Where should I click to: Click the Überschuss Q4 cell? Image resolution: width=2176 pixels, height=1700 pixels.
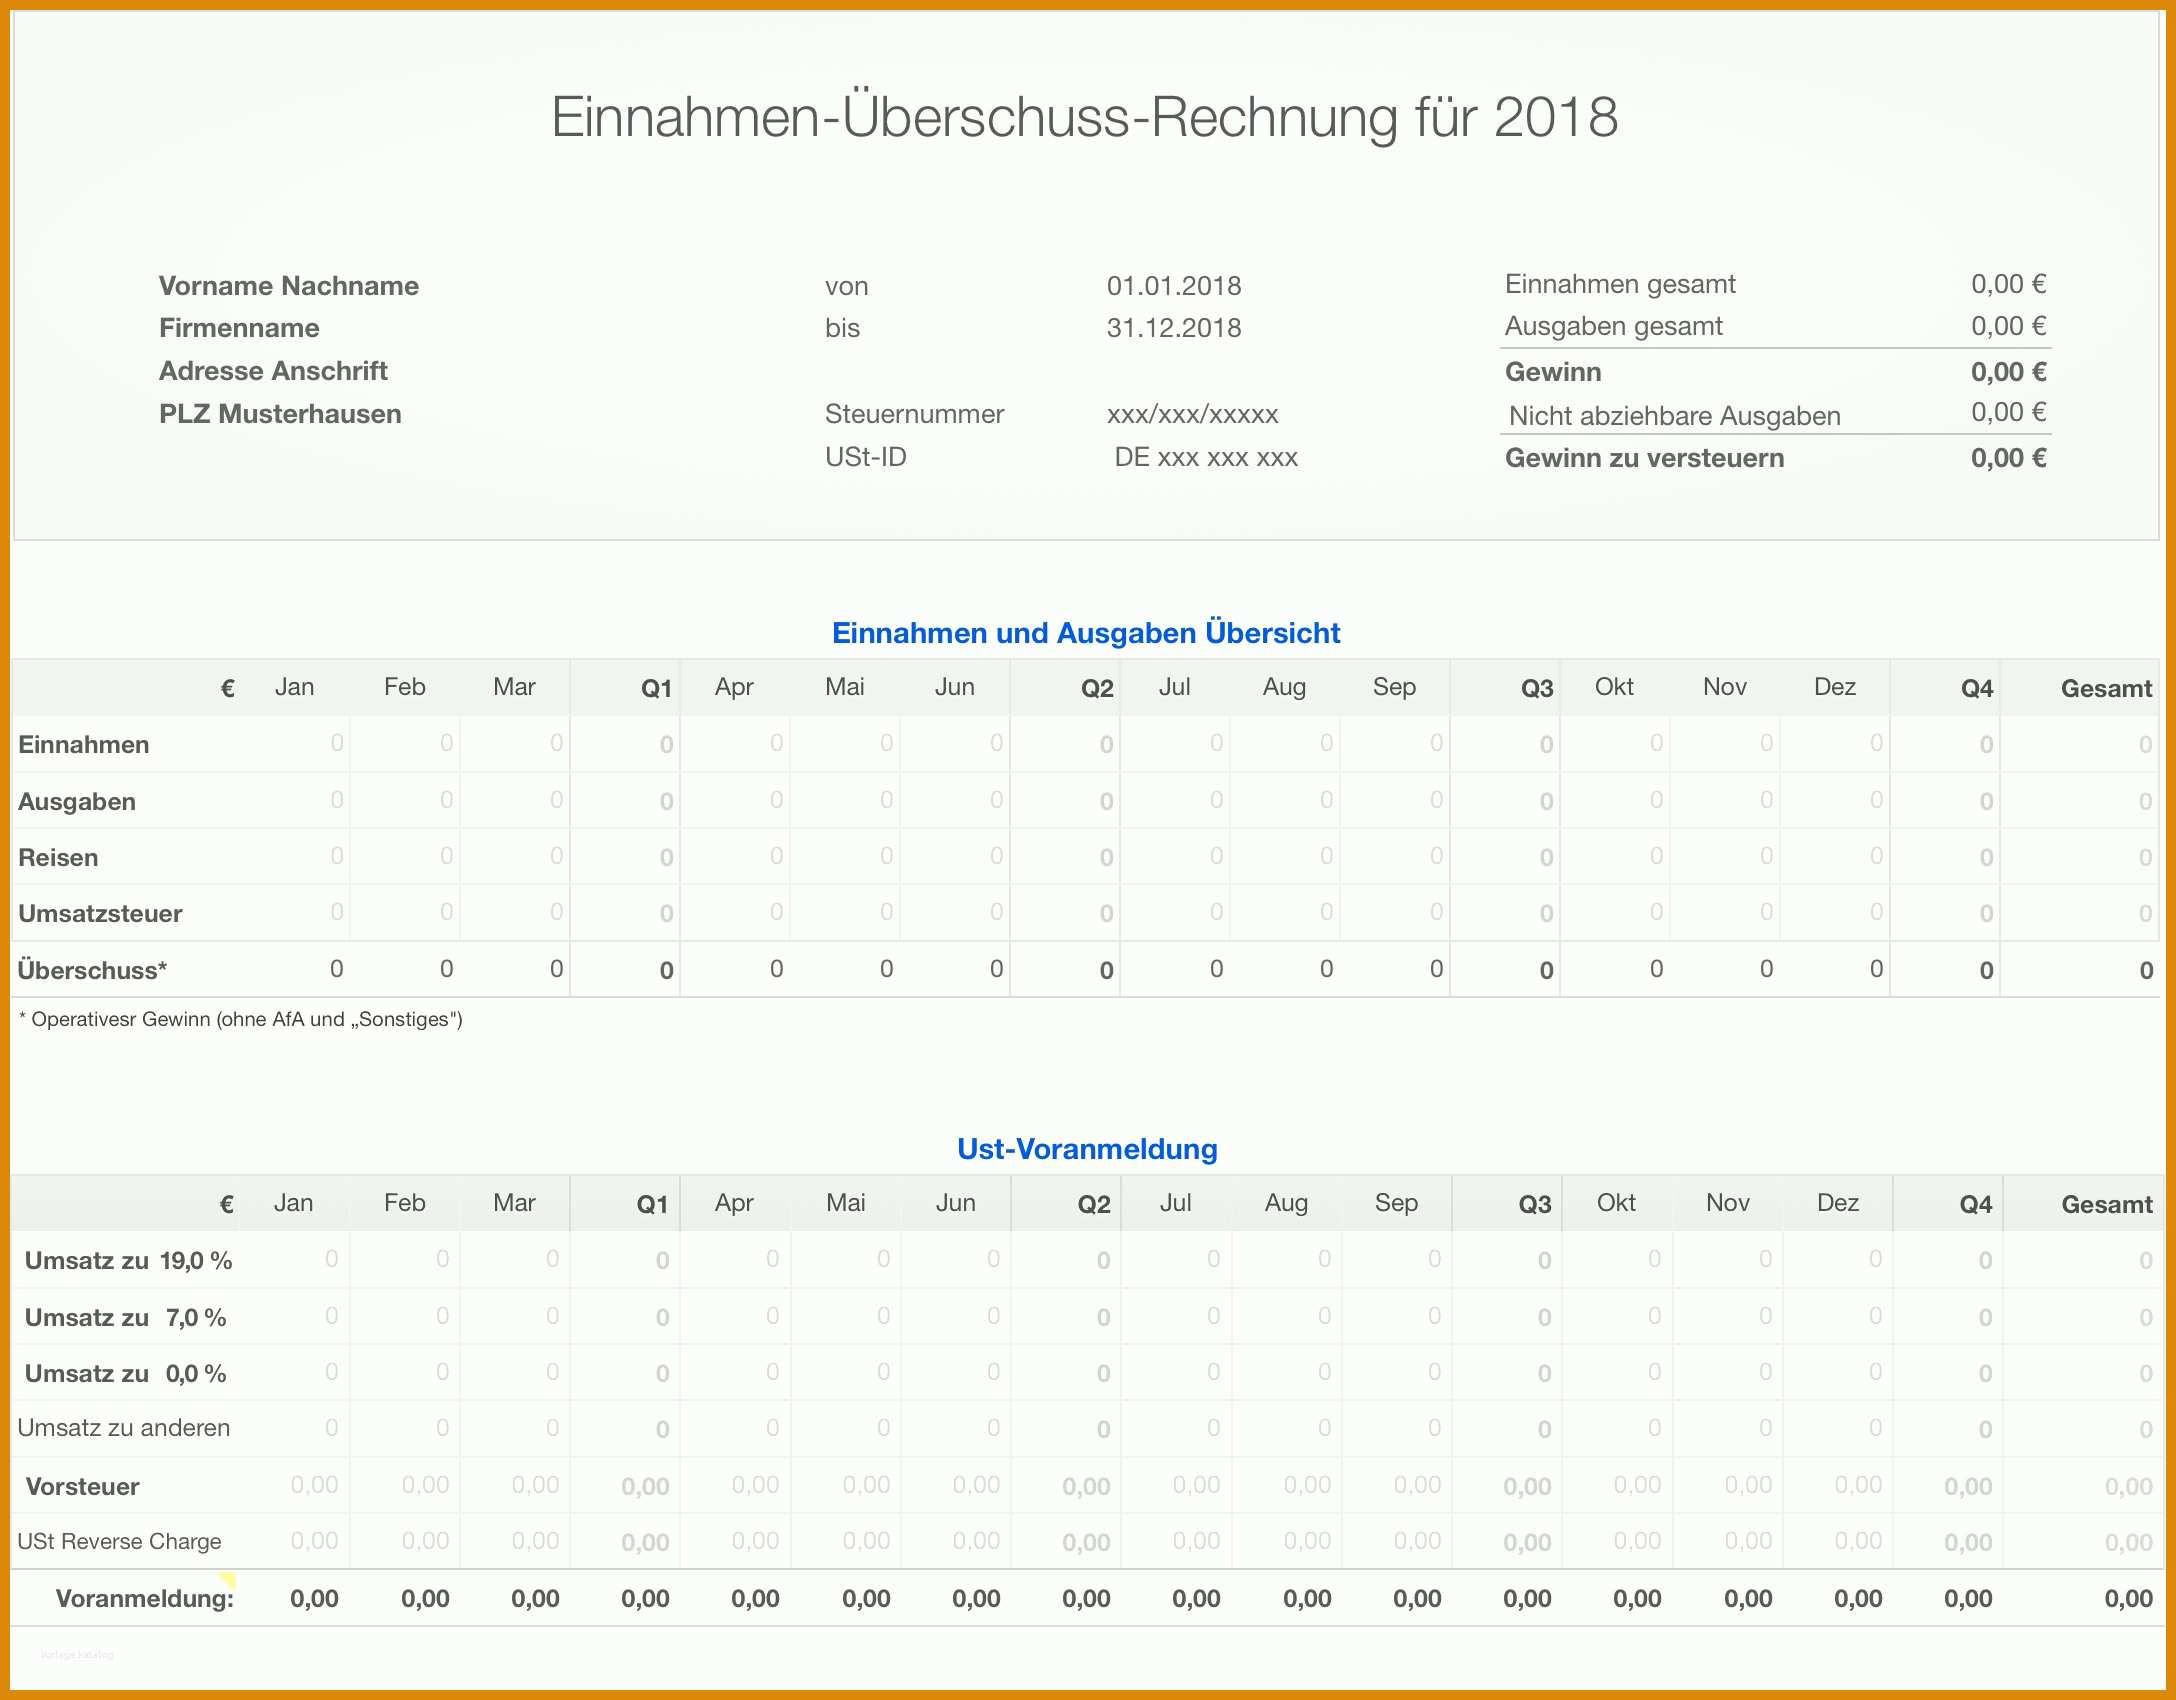coord(1945,969)
